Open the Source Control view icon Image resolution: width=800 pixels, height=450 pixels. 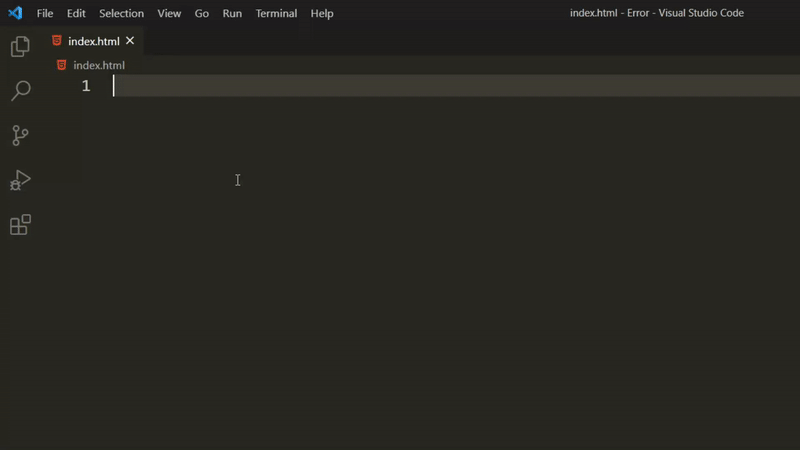pyautogui.click(x=20, y=136)
